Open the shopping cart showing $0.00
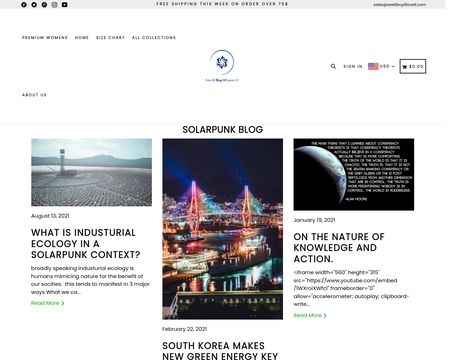450x360 pixels. [x=413, y=66]
